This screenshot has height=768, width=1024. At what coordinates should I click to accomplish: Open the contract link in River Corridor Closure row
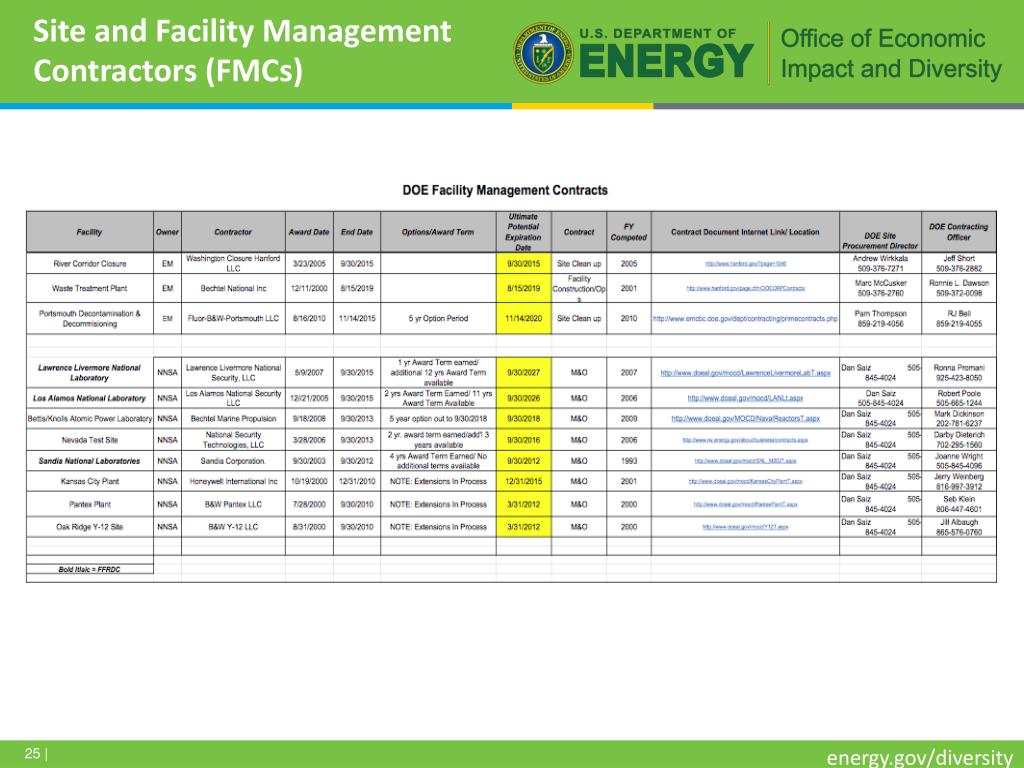point(745,264)
